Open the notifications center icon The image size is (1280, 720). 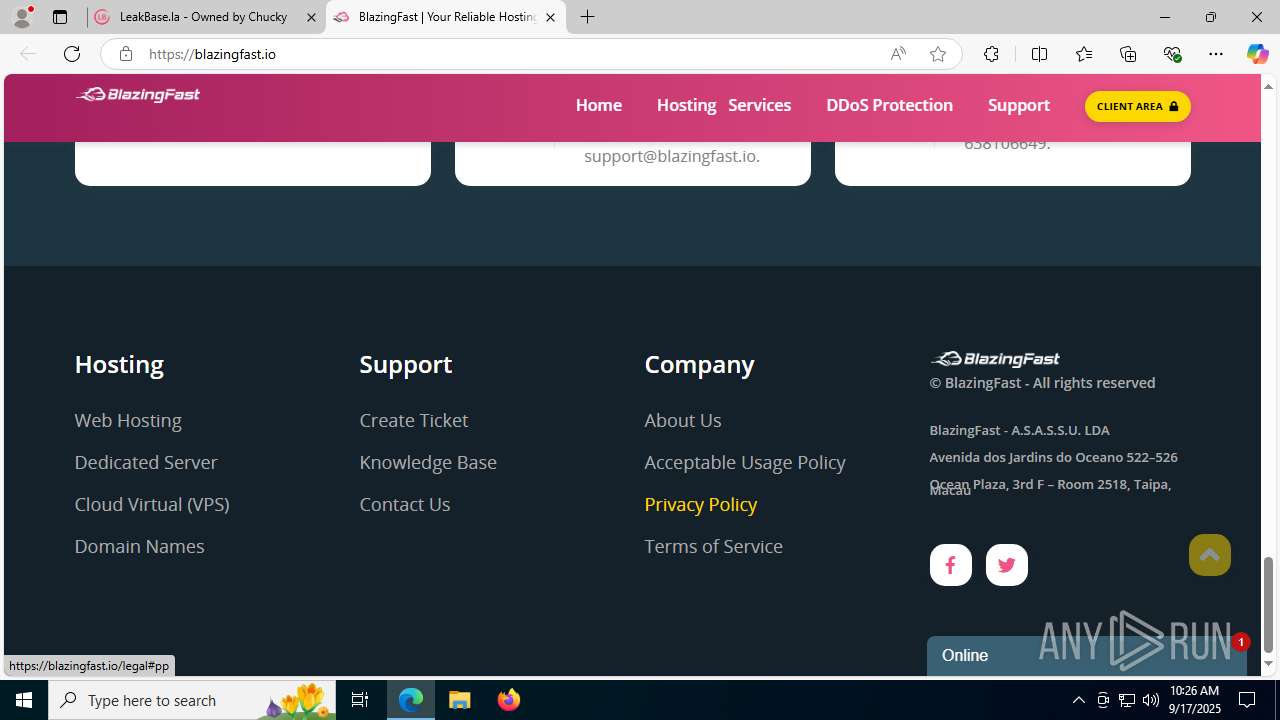pos(1247,700)
